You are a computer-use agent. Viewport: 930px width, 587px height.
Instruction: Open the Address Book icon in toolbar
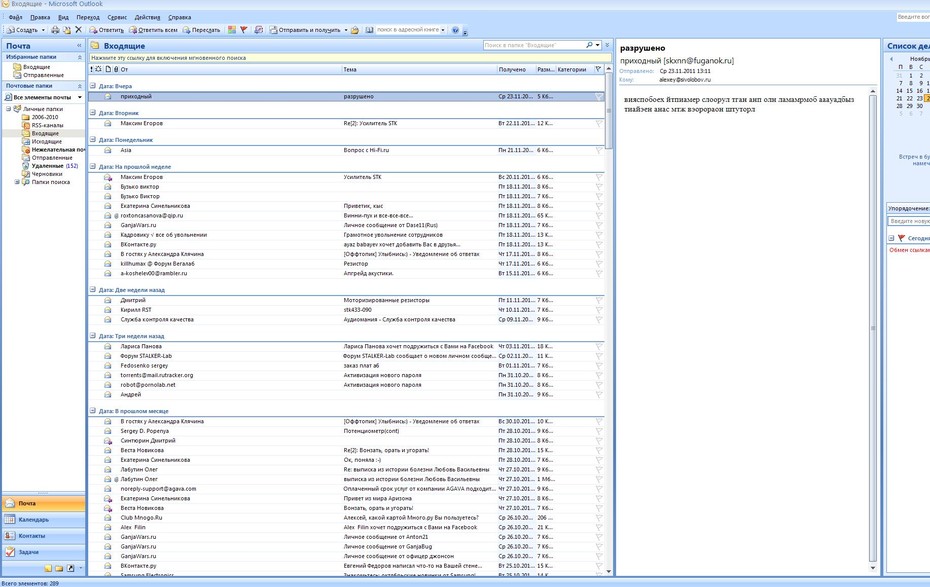click(x=369, y=30)
